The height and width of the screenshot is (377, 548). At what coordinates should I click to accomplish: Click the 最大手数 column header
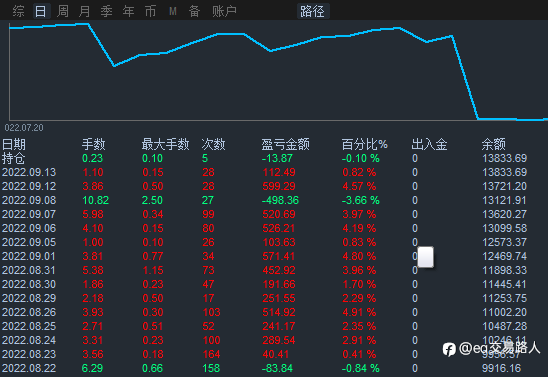pos(166,144)
